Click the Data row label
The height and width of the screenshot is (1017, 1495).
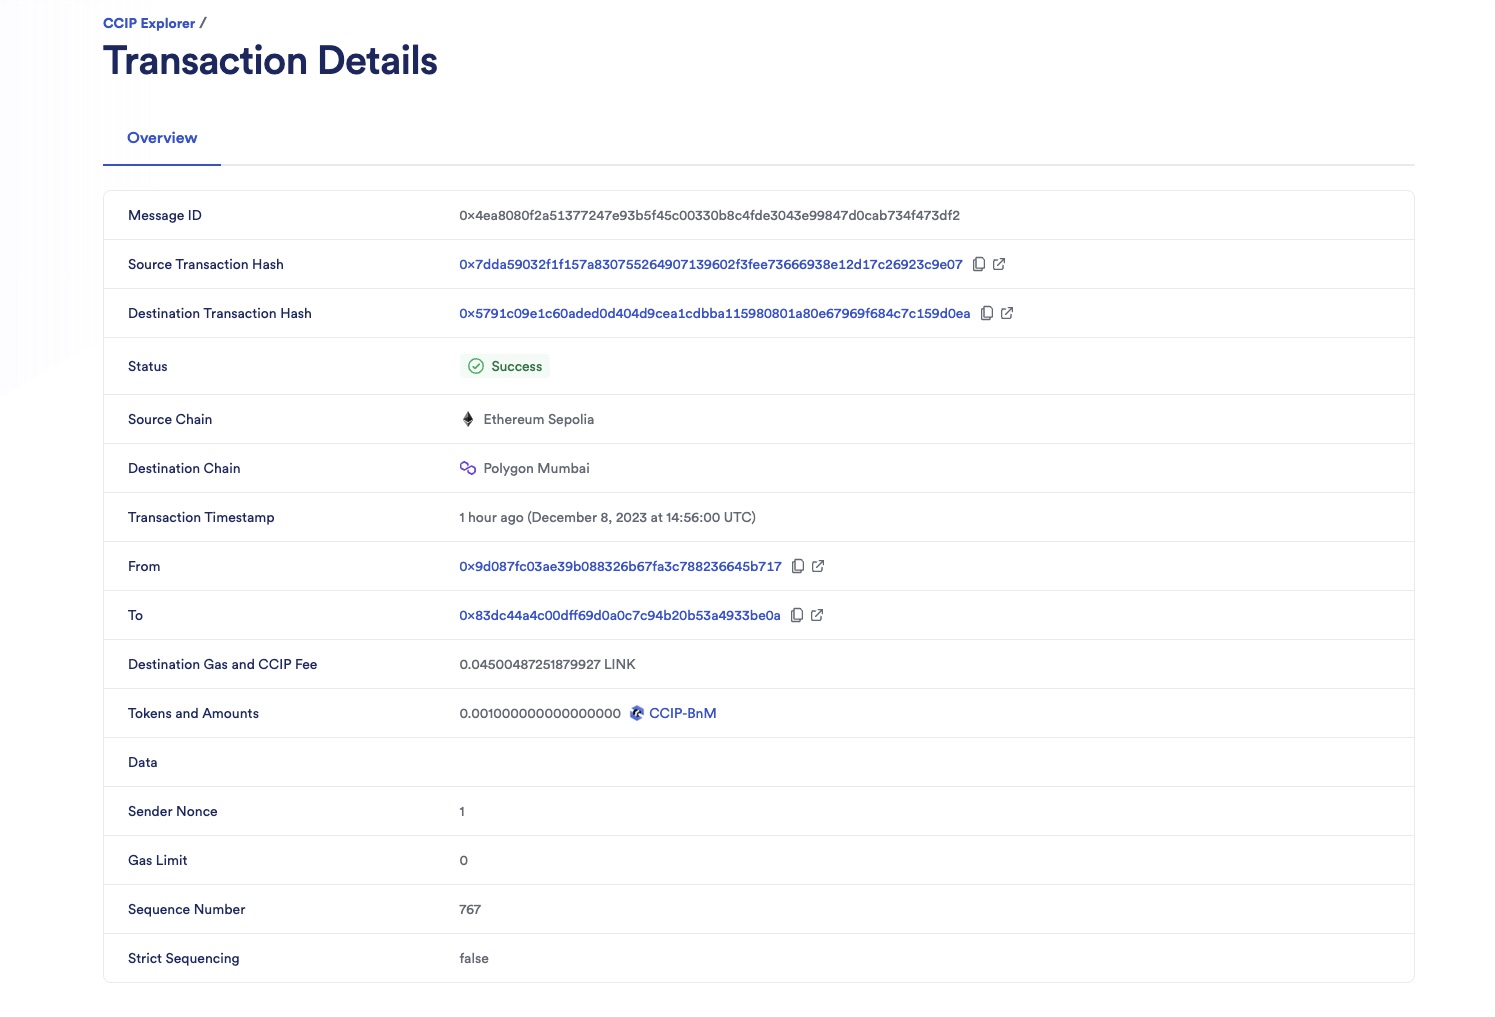[143, 762]
